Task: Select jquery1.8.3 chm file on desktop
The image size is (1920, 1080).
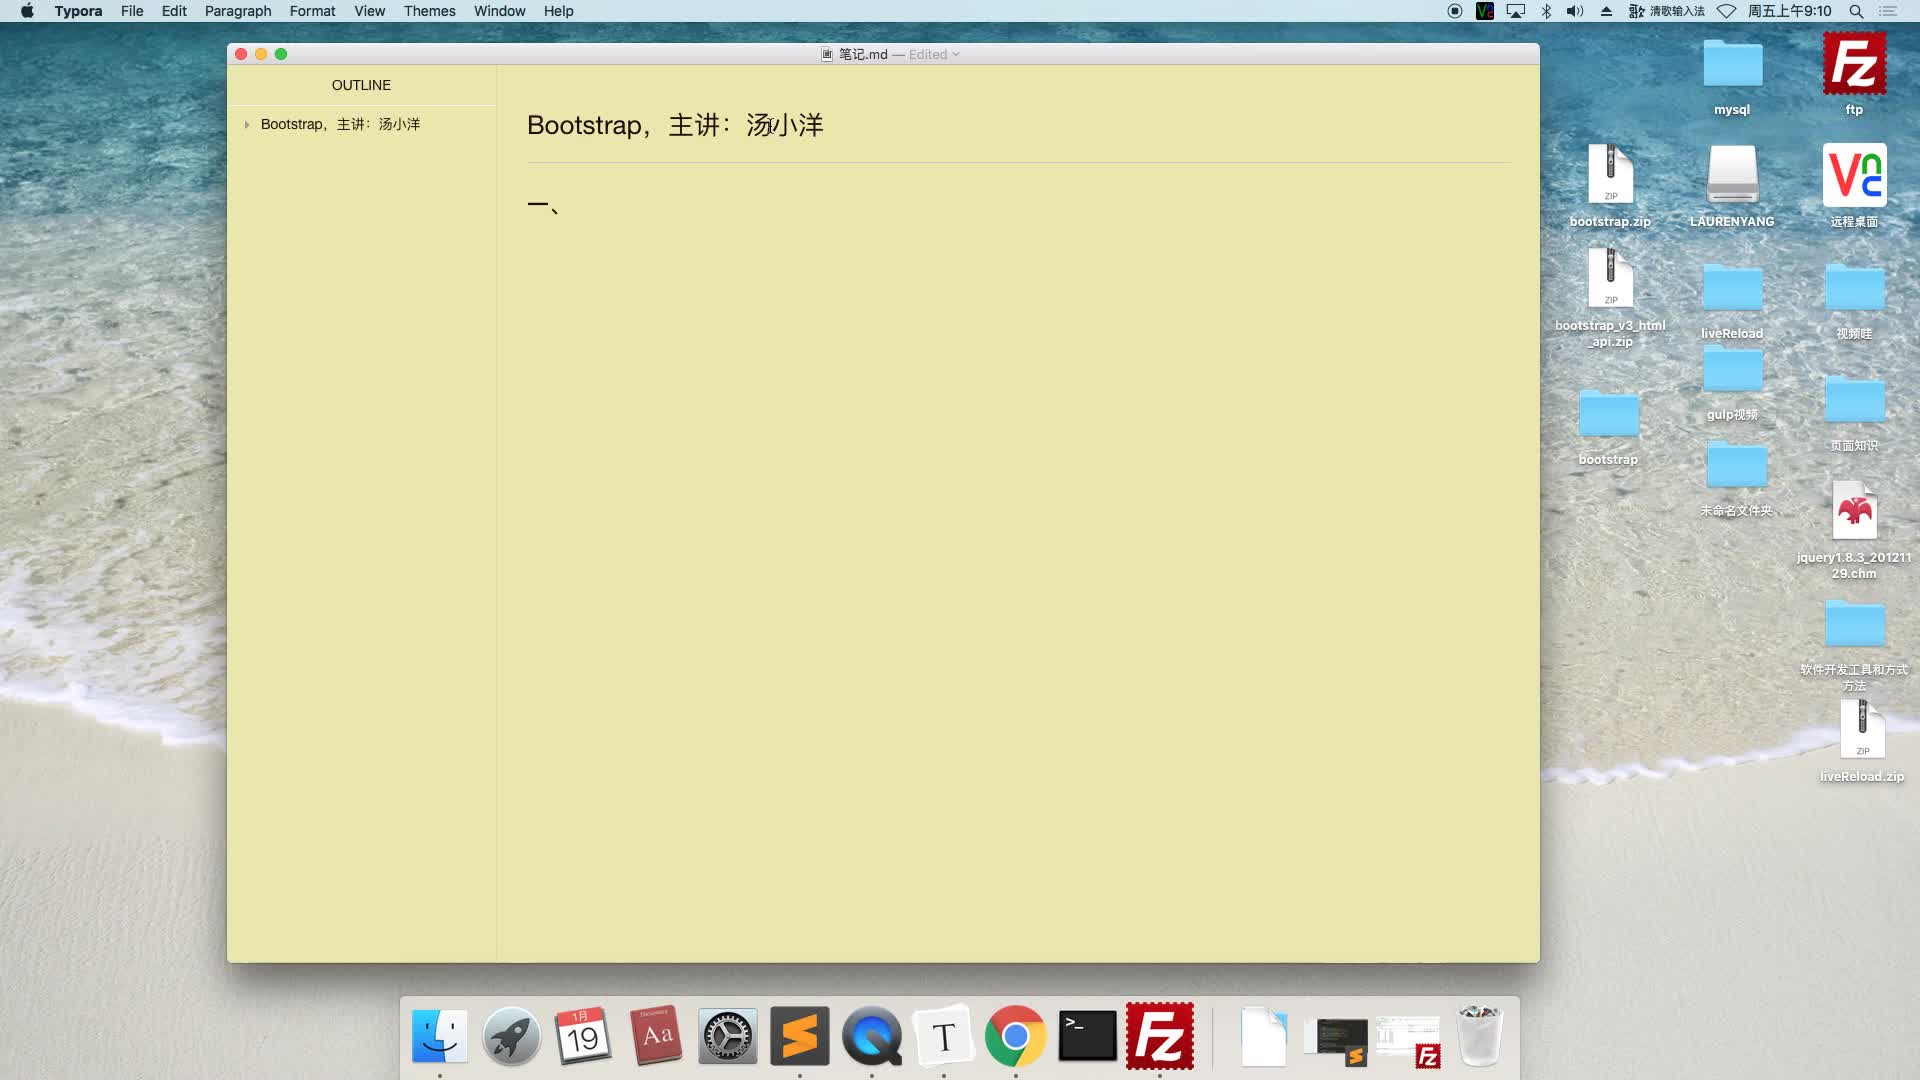Action: [x=1854, y=530]
